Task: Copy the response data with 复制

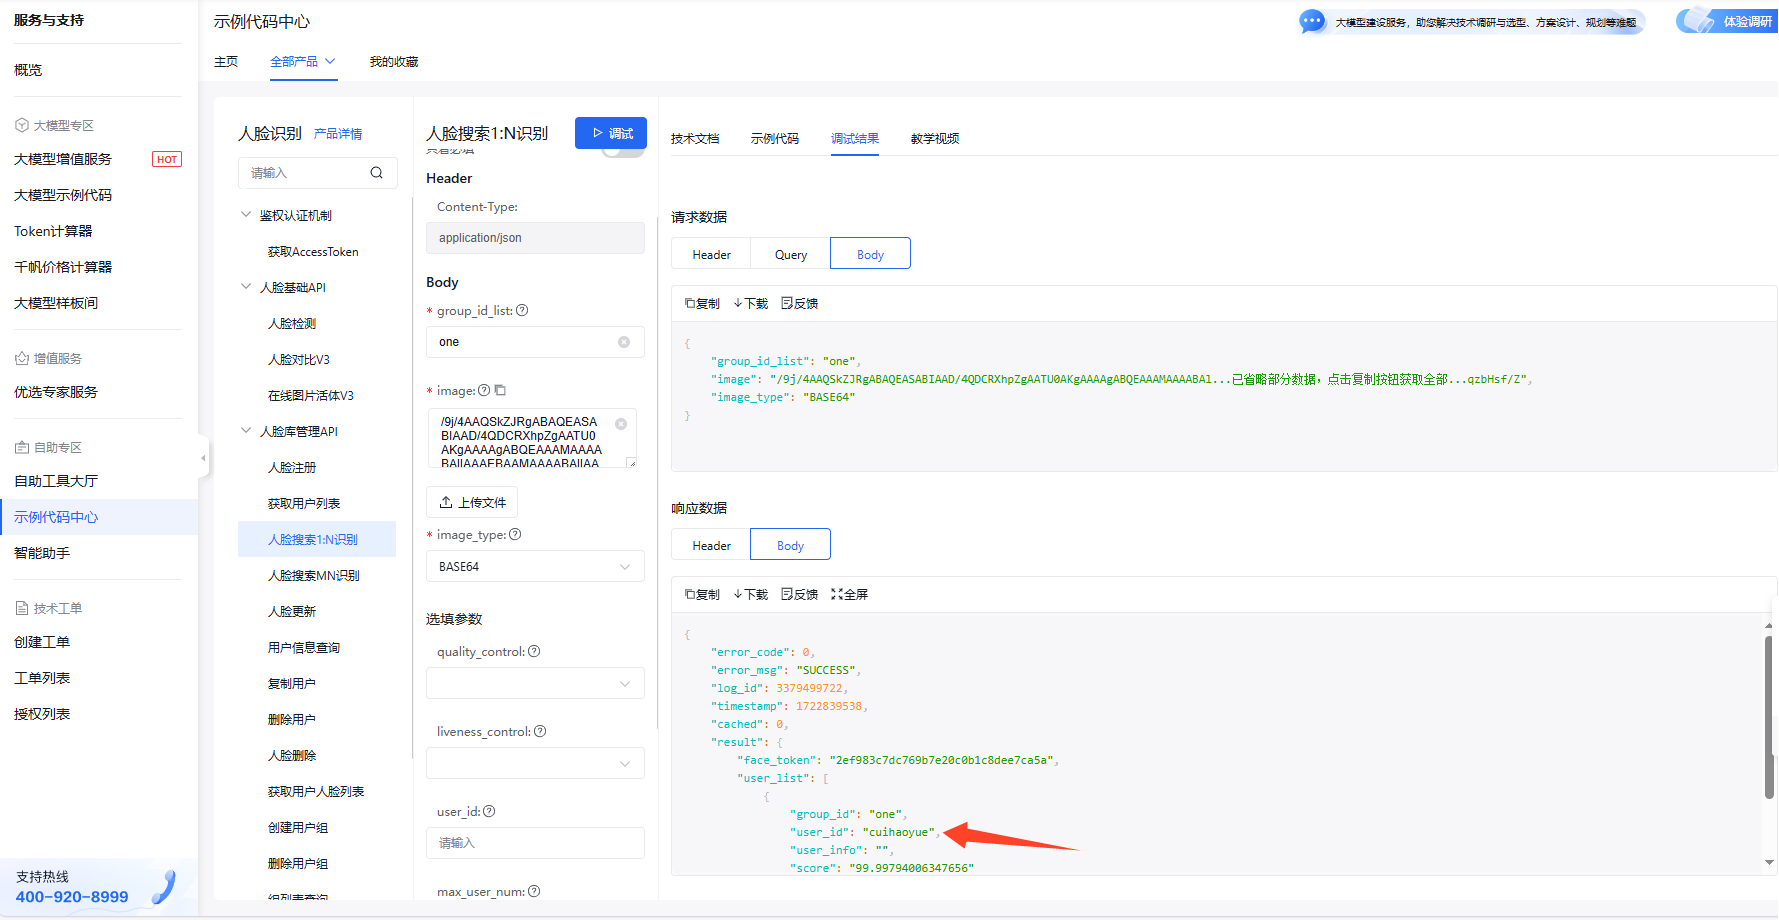Action: [x=702, y=594]
